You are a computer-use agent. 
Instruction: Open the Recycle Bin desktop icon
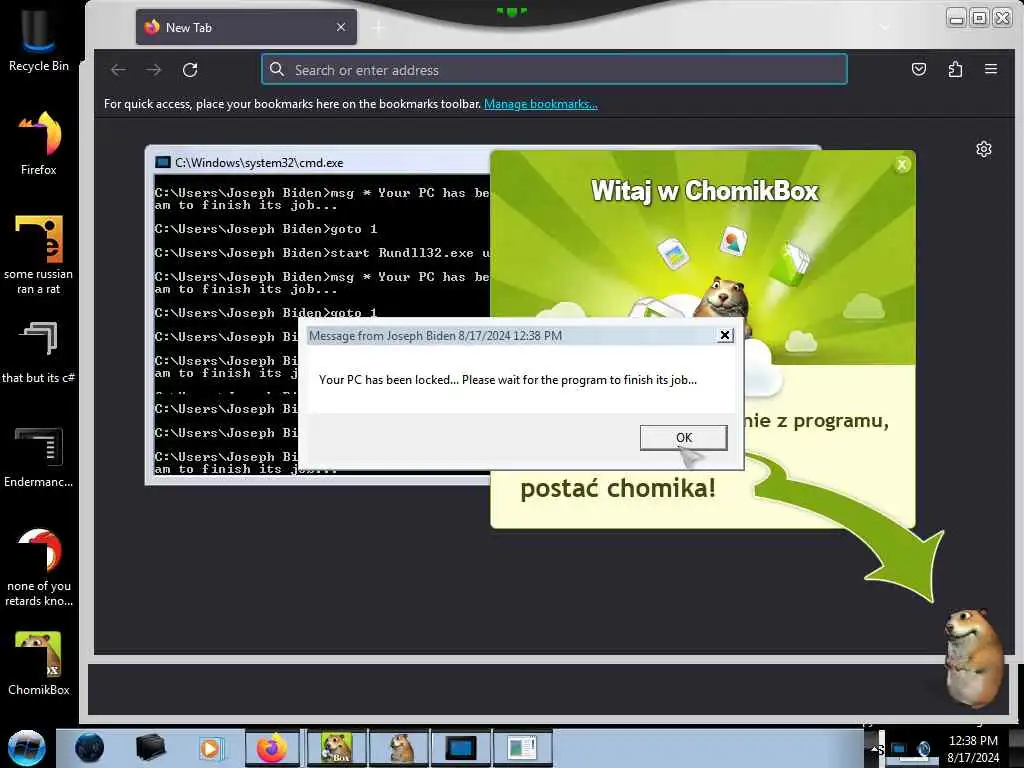coord(39,40)
